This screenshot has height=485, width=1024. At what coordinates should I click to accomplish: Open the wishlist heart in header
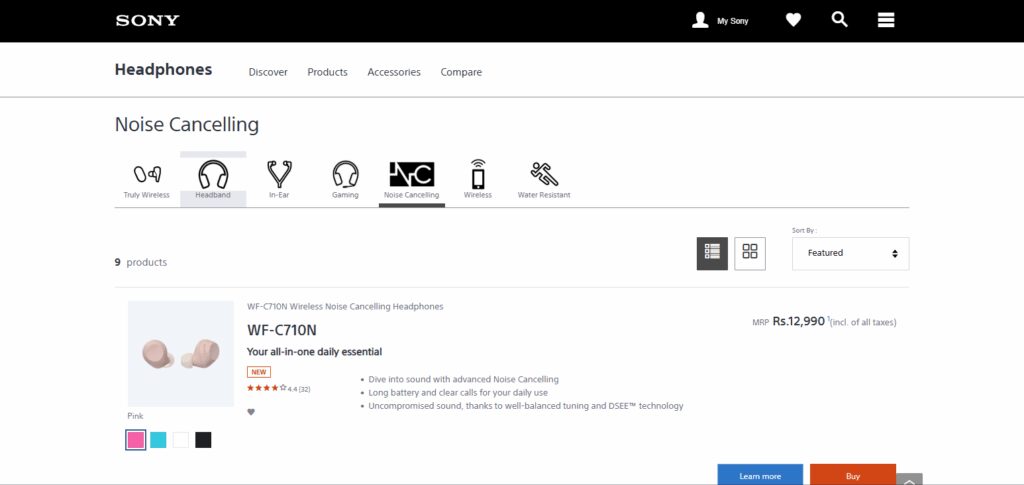(793, 21)
